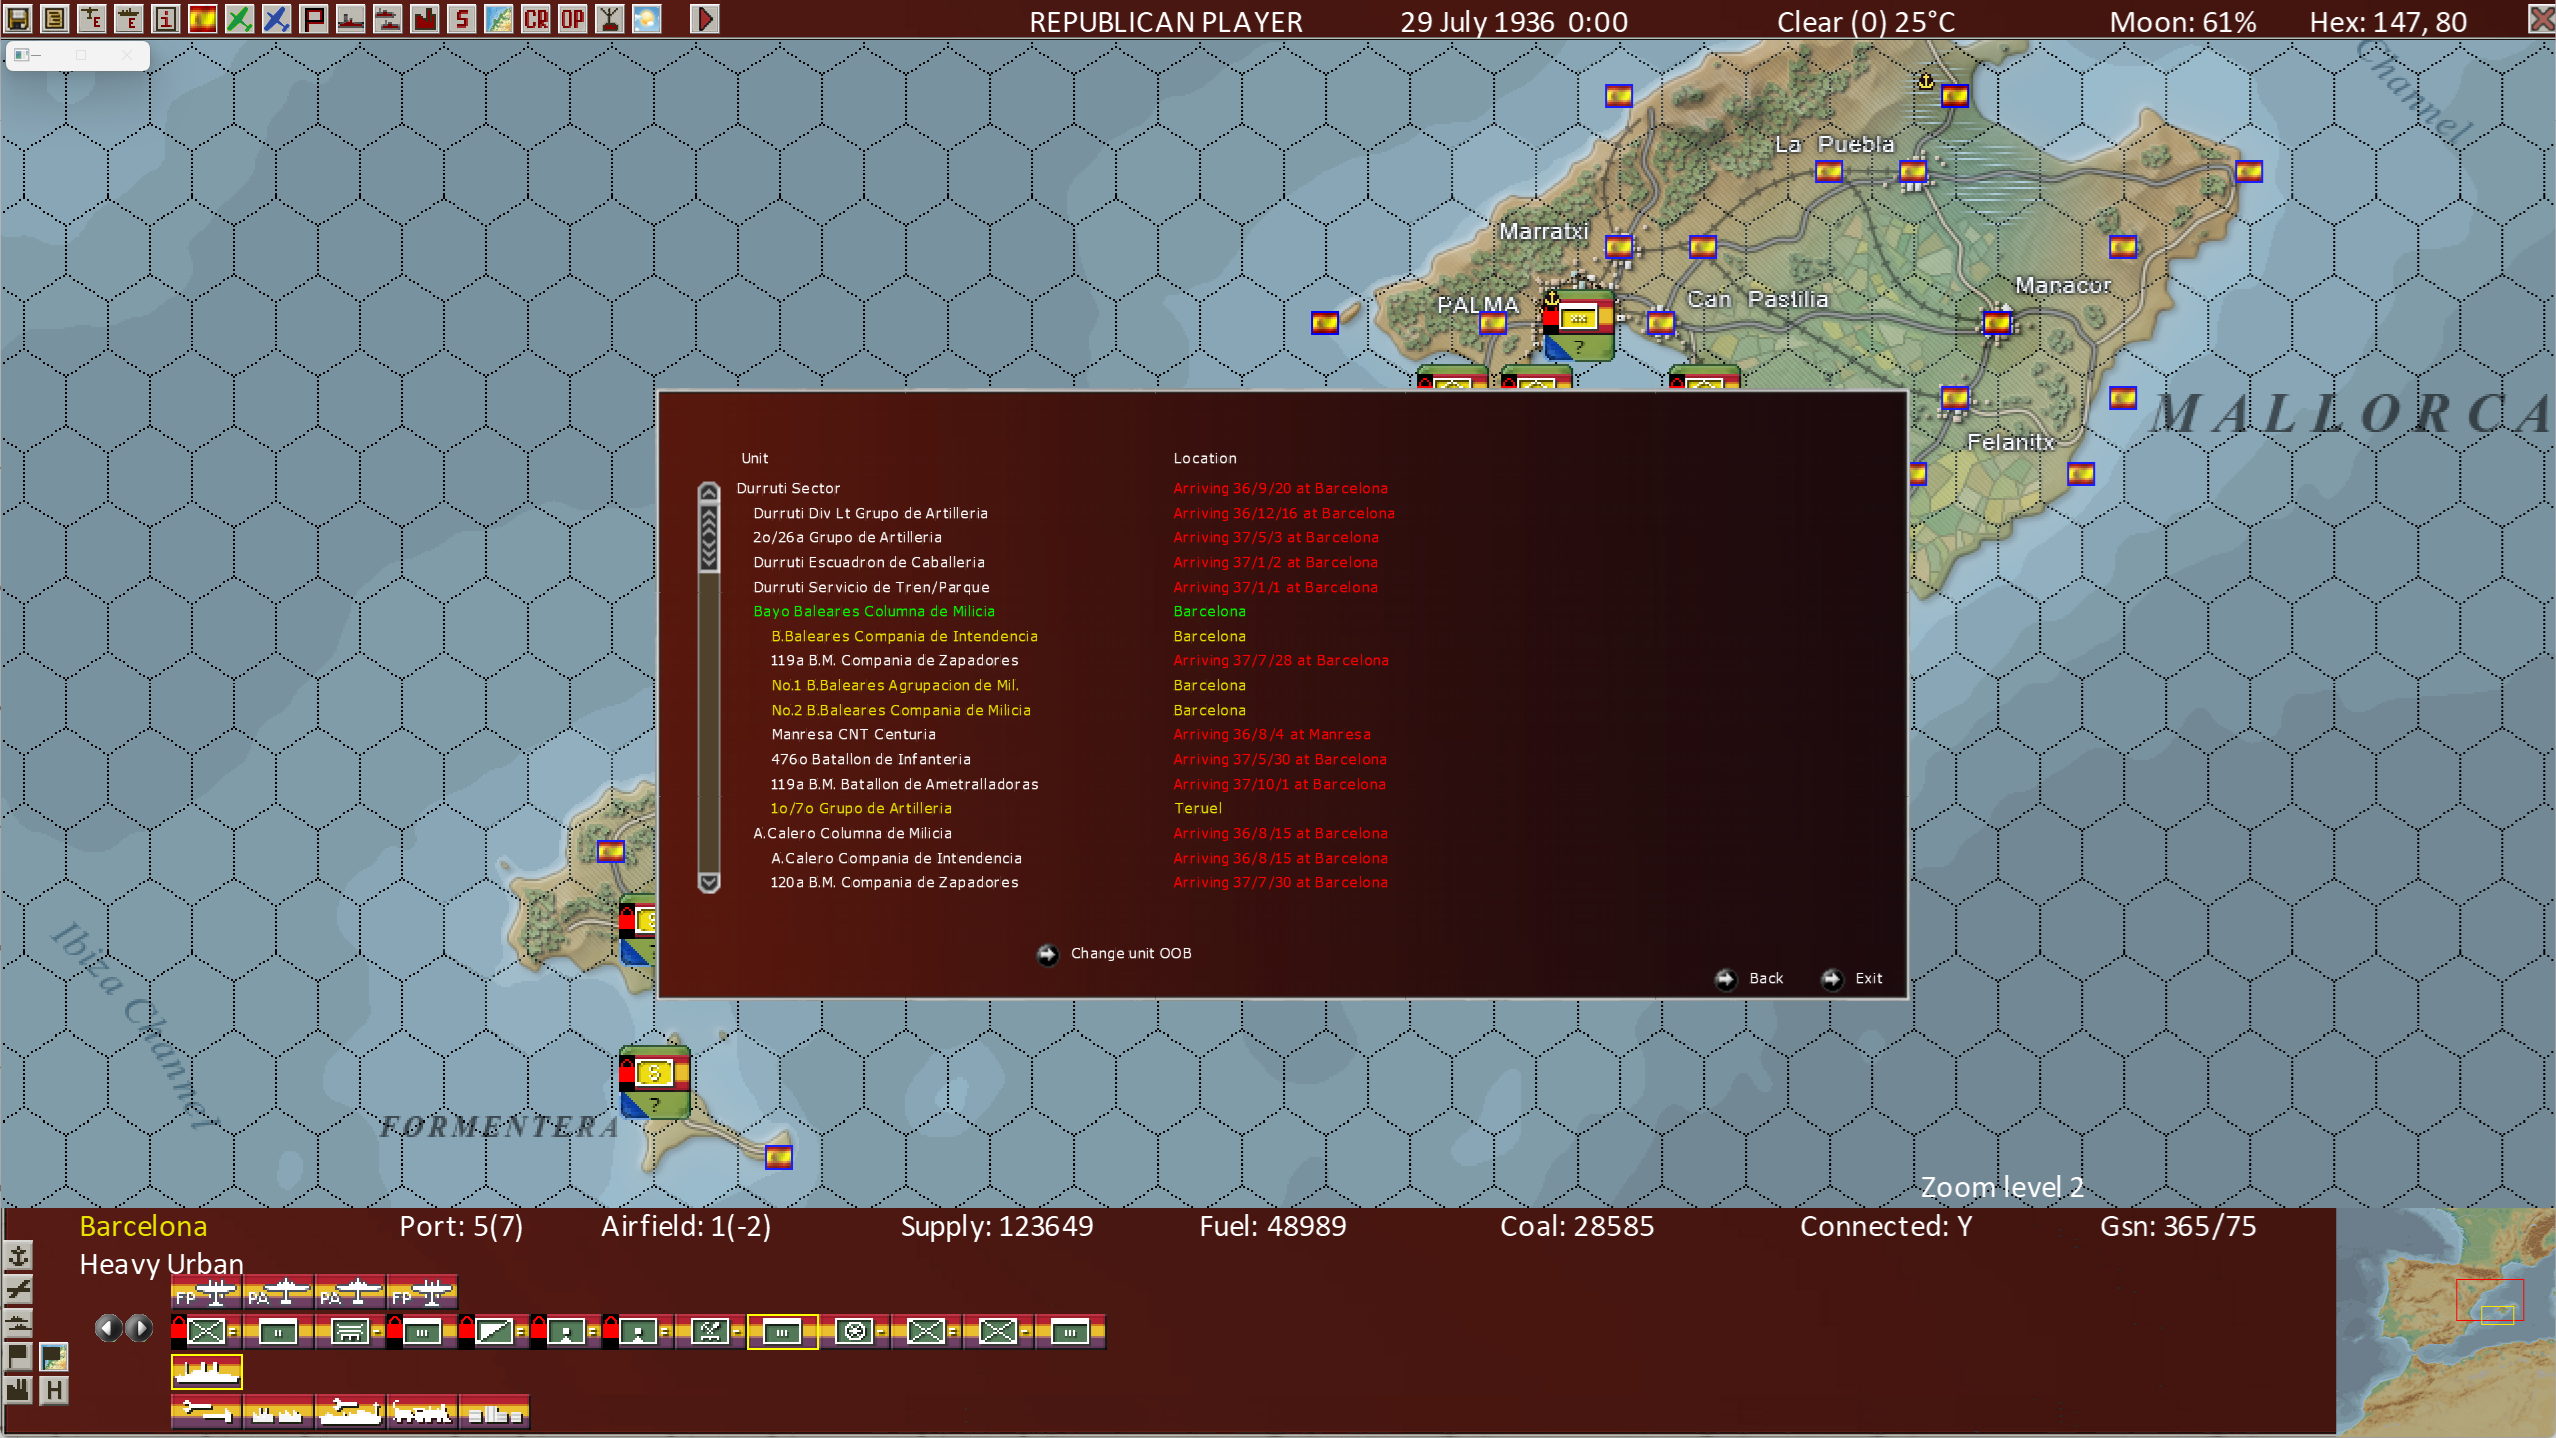Image resolution: width=2556 pixels, height=1438 pixels.
Task: Click the minimap of Spain
Action: pos(2445,1322)
